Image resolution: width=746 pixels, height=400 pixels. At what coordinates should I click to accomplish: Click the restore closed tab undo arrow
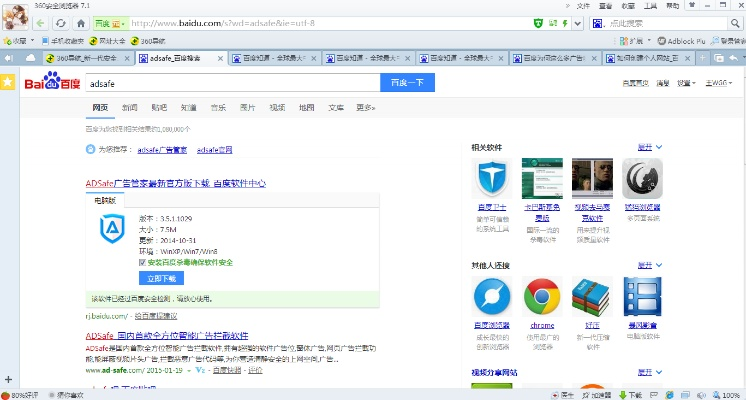734,58
